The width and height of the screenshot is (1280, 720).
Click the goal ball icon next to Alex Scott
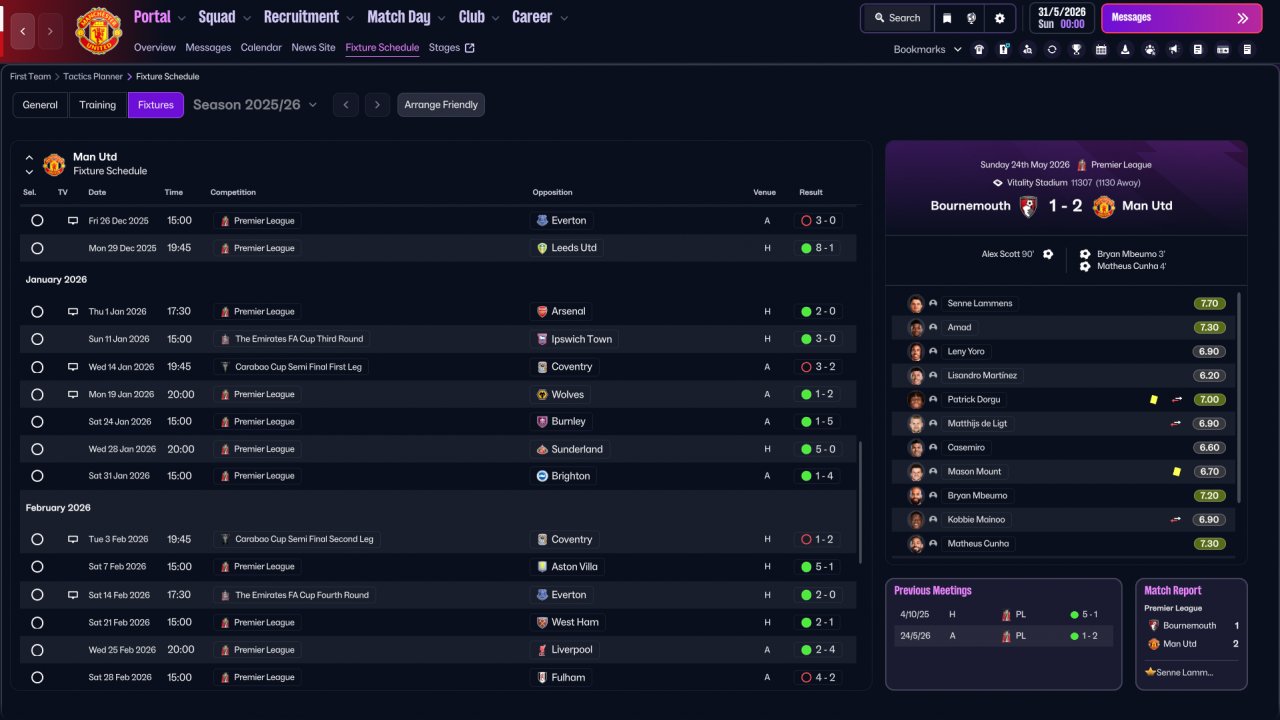(1048, 254)
